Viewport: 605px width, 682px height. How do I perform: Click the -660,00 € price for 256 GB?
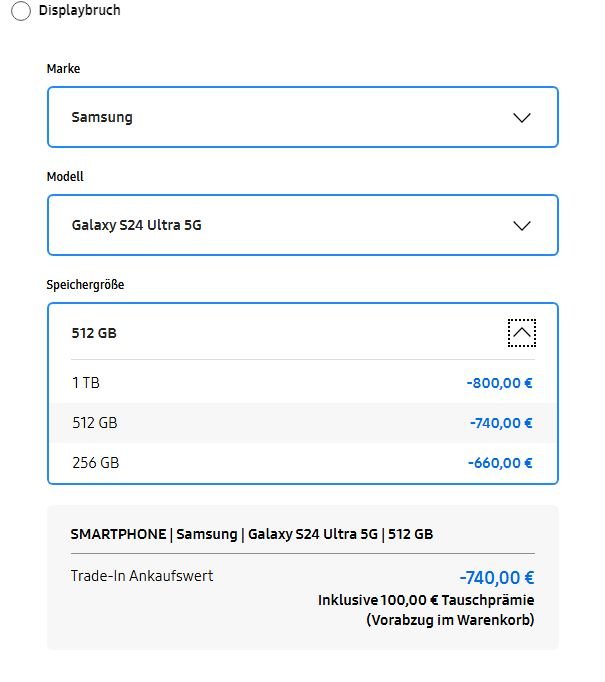point(499,463)
